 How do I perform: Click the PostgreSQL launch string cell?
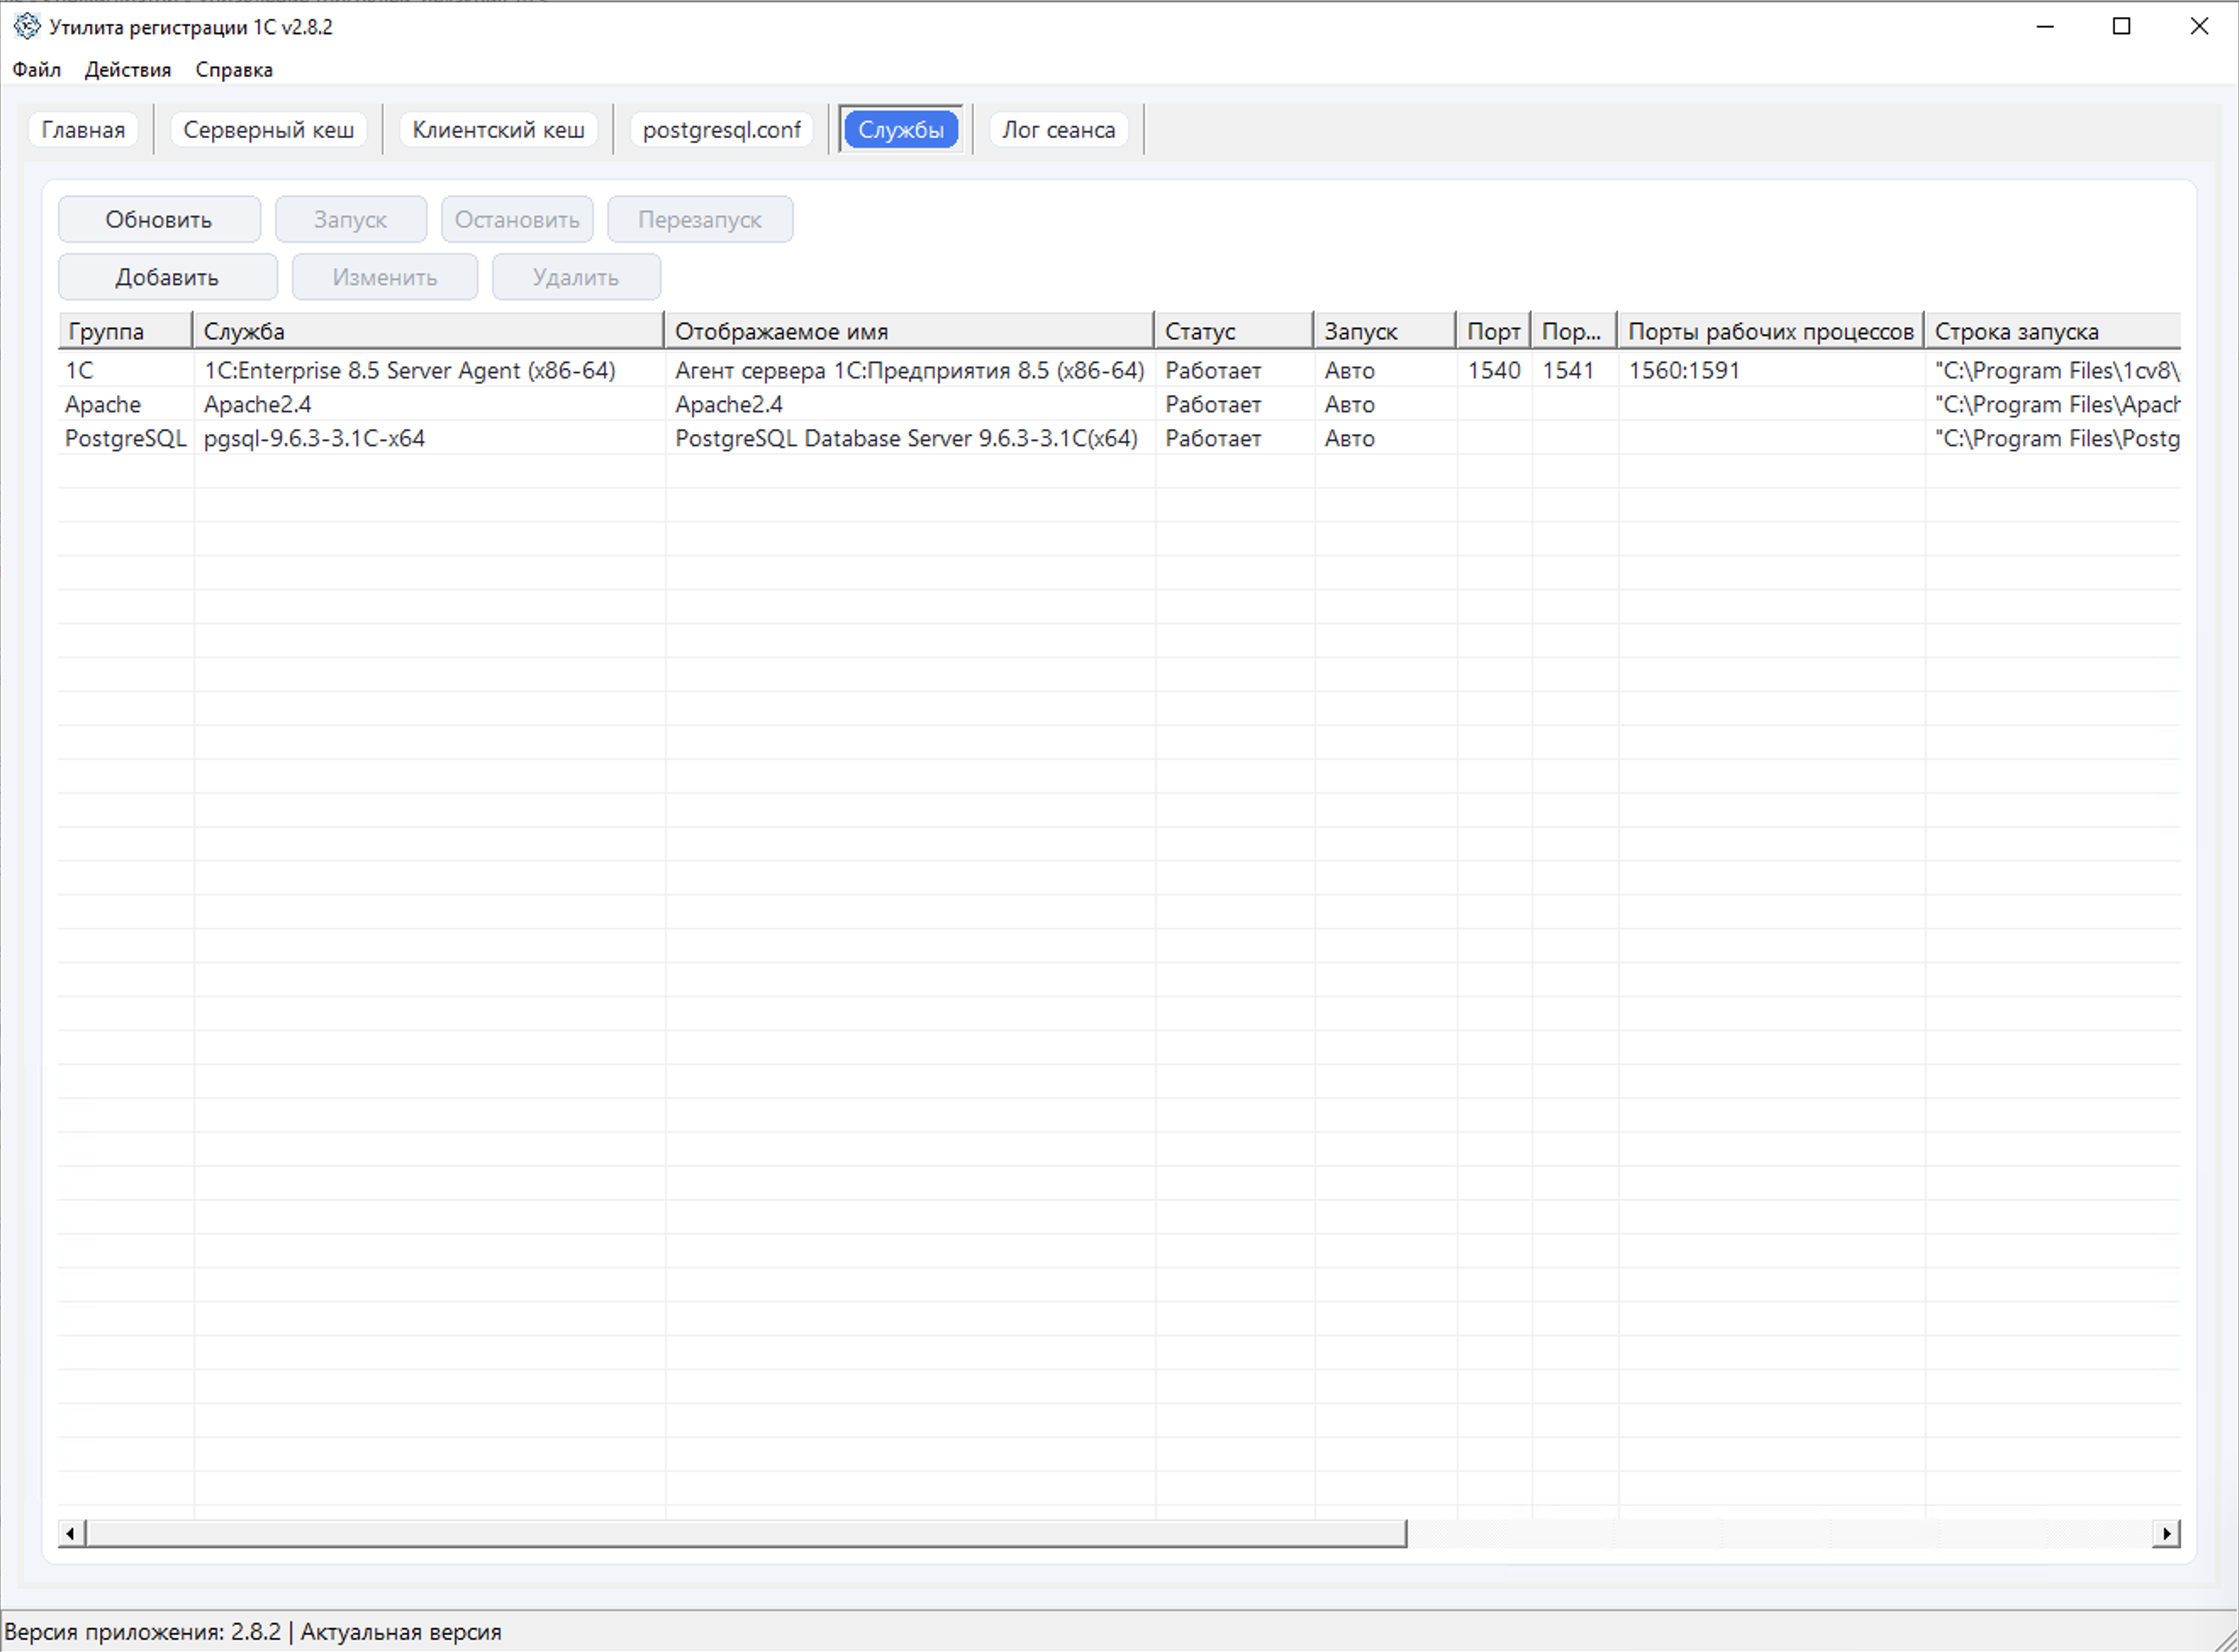pyautogui.click(x=2054, y=438)
